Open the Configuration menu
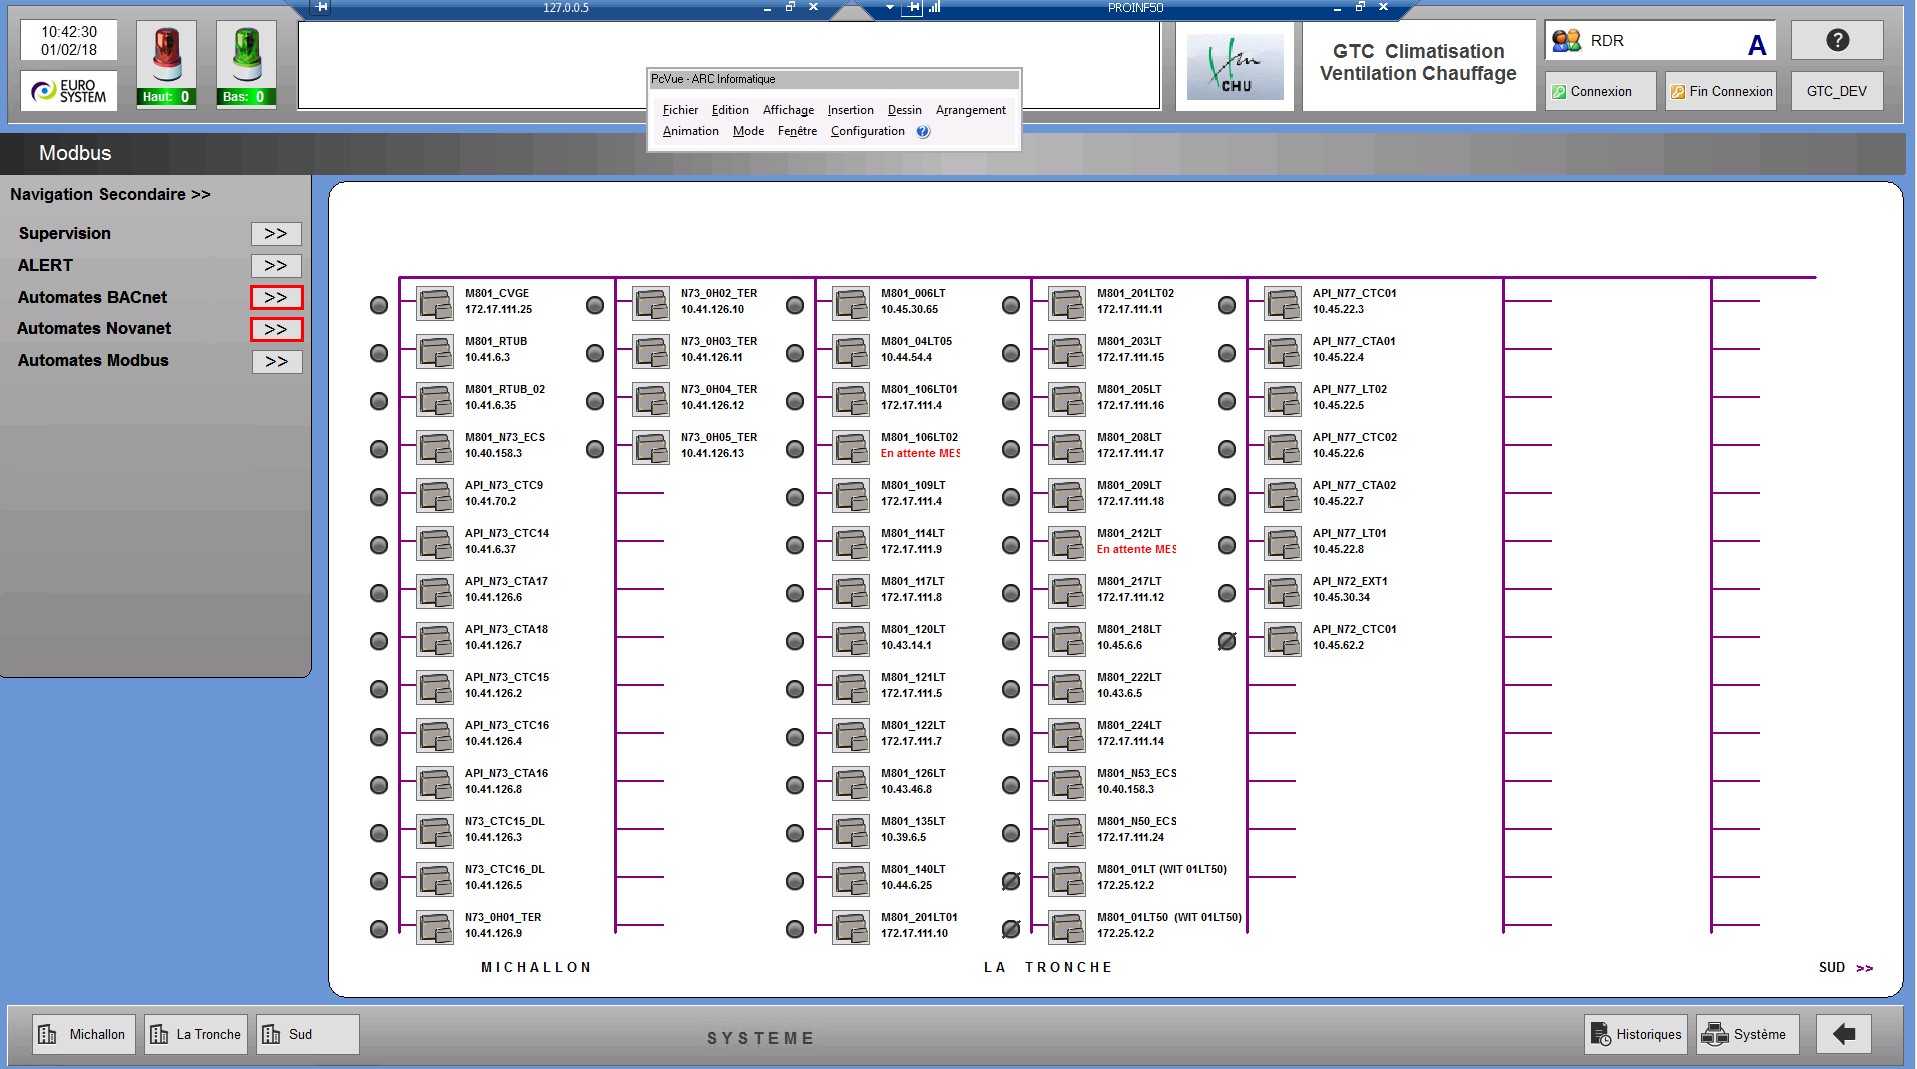Screen dimensions: 1917x1069 (x=867, y=131)
